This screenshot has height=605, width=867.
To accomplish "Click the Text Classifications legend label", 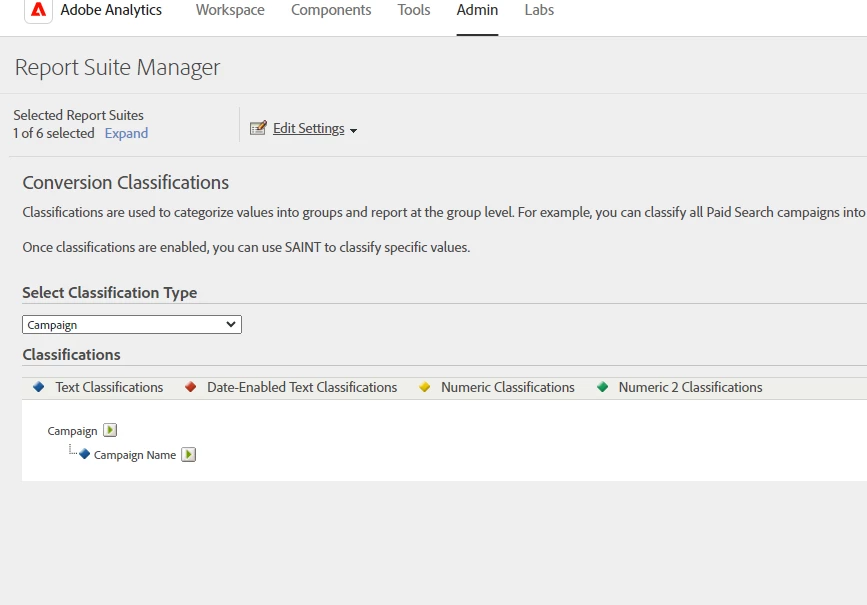I will click(109, 387).
